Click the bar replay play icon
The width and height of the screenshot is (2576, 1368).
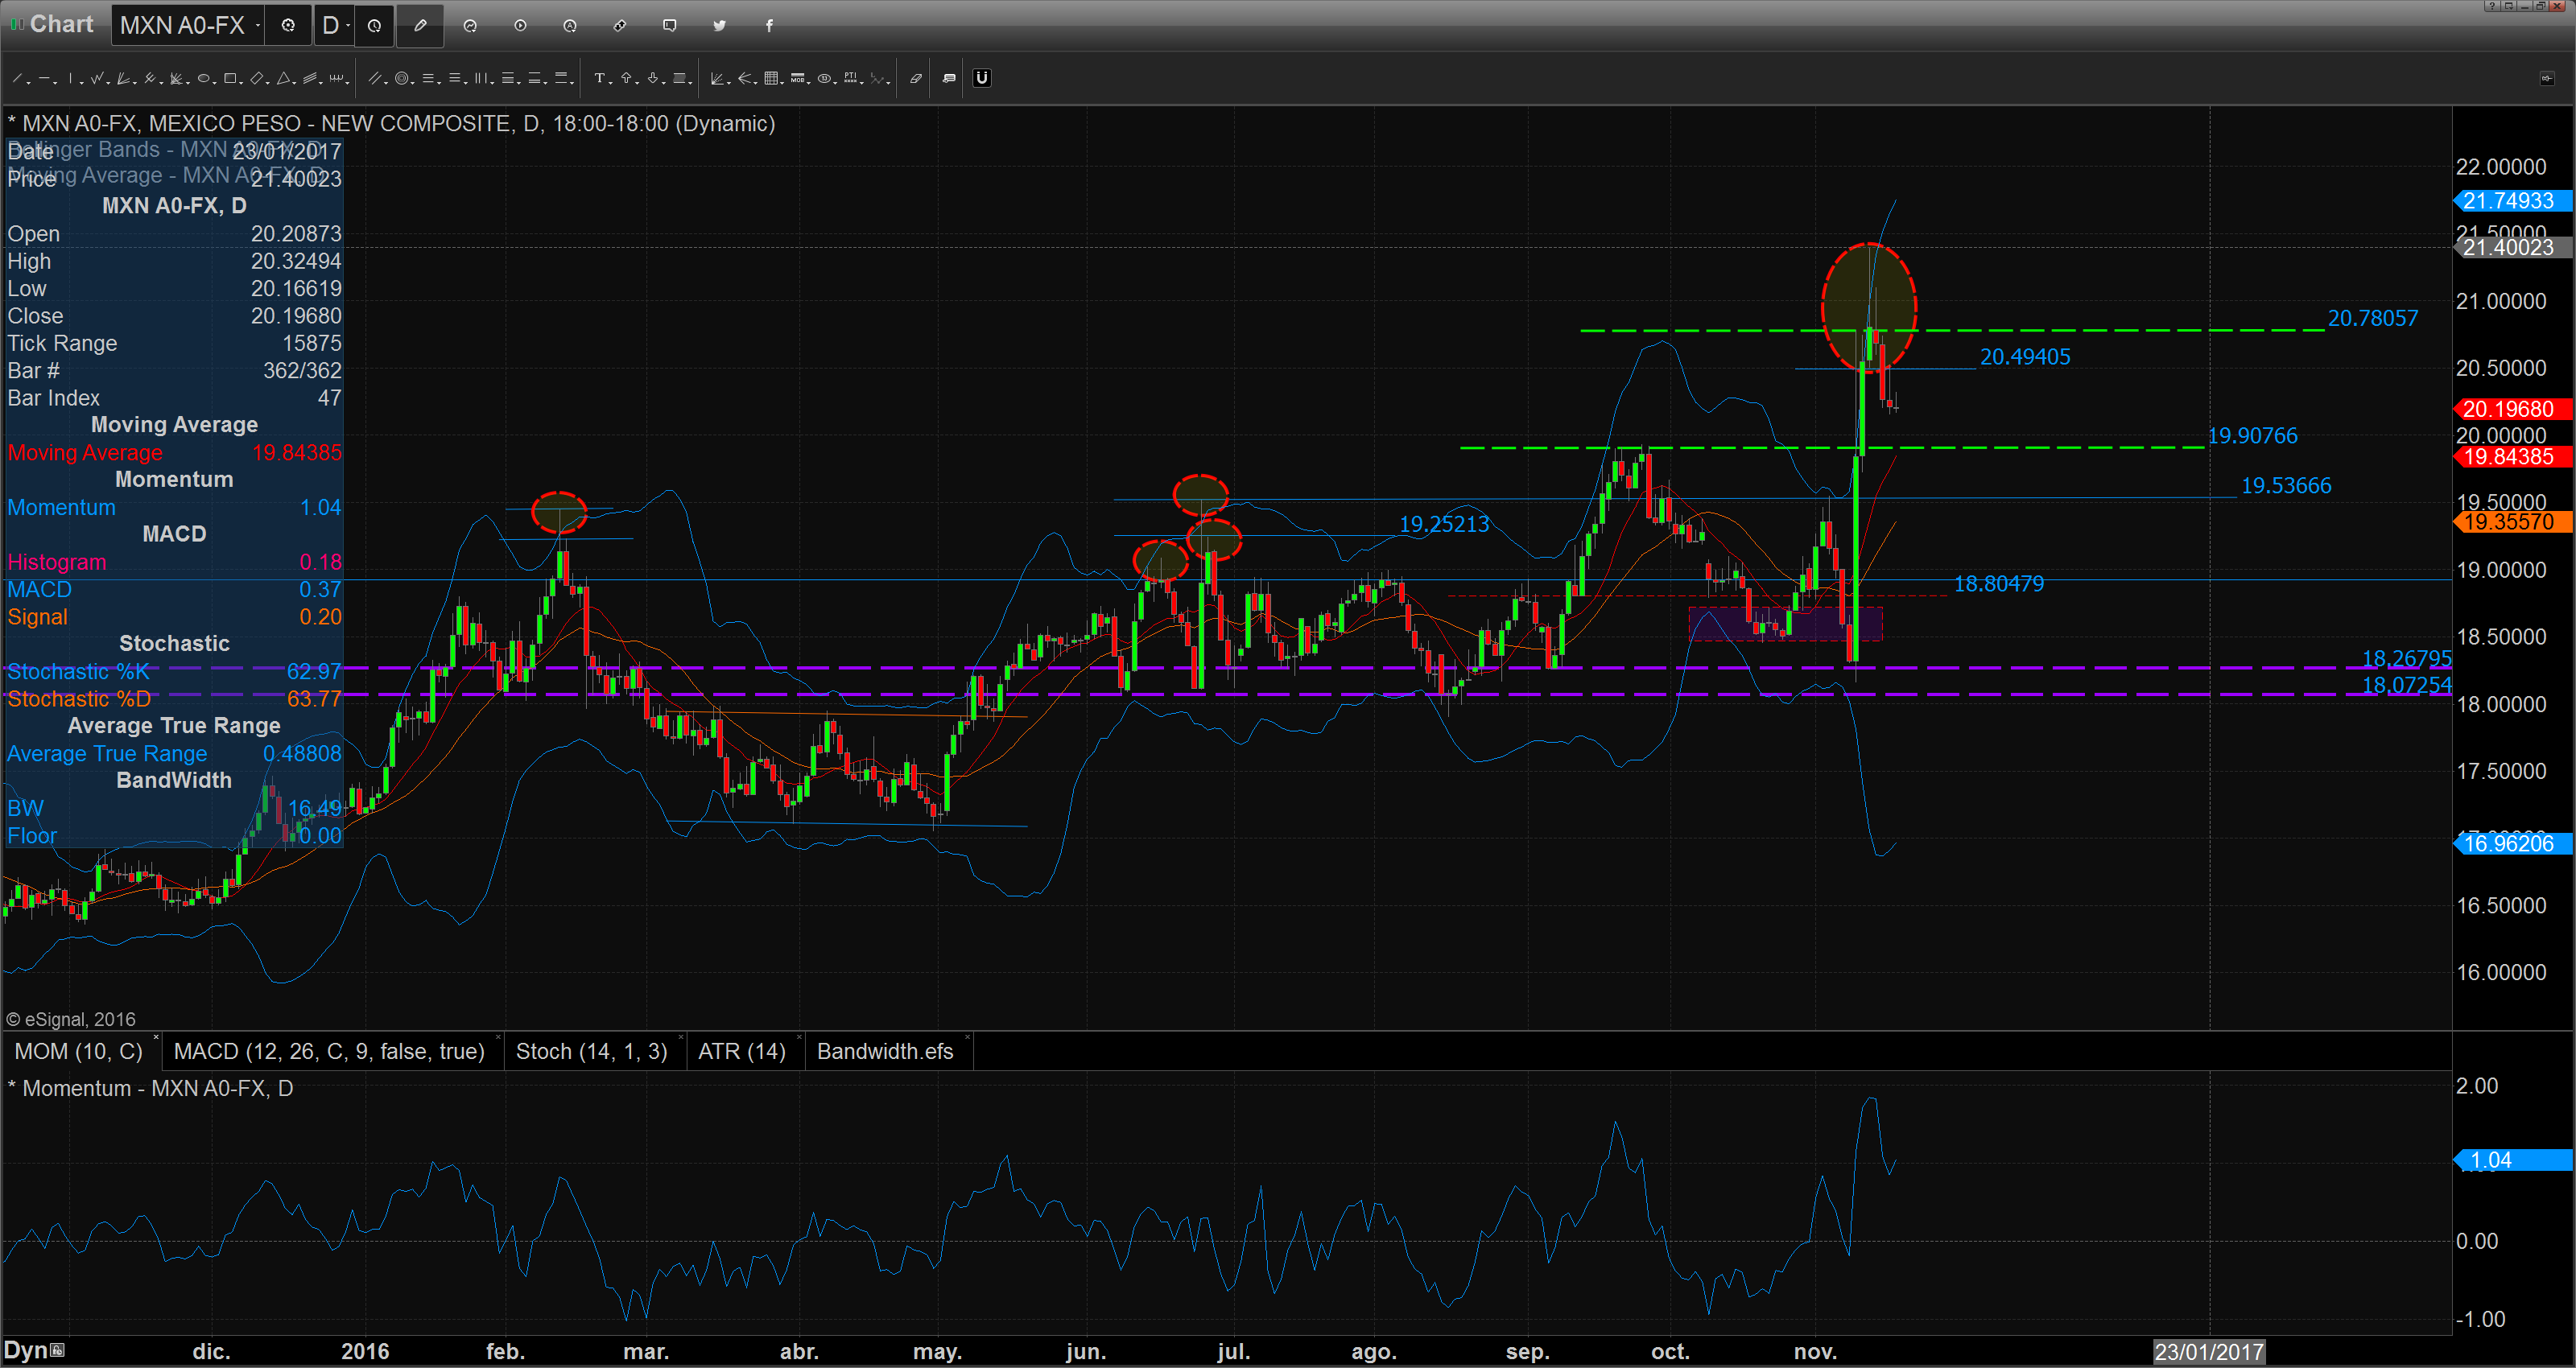click(520, 25)
